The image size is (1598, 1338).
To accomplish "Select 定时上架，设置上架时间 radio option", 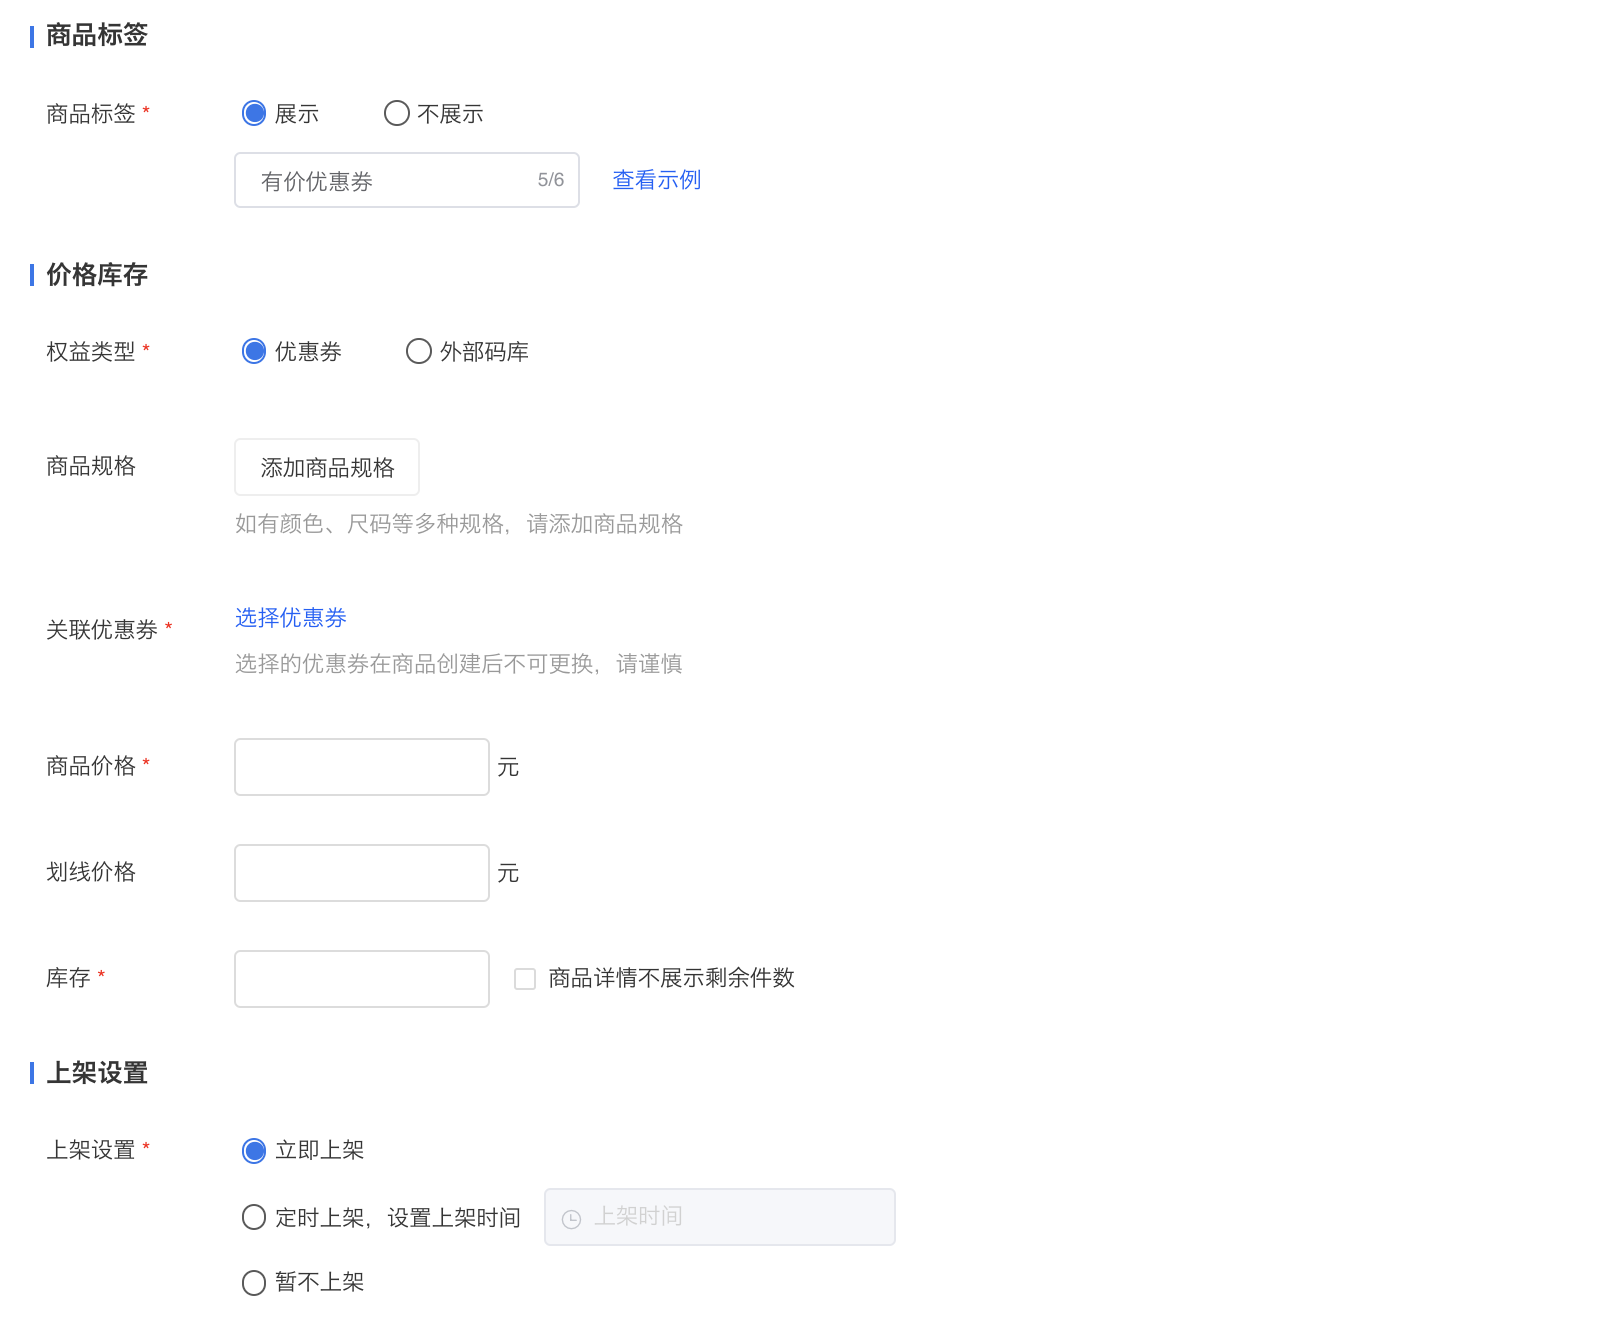I will click(x=254, y=1217).
